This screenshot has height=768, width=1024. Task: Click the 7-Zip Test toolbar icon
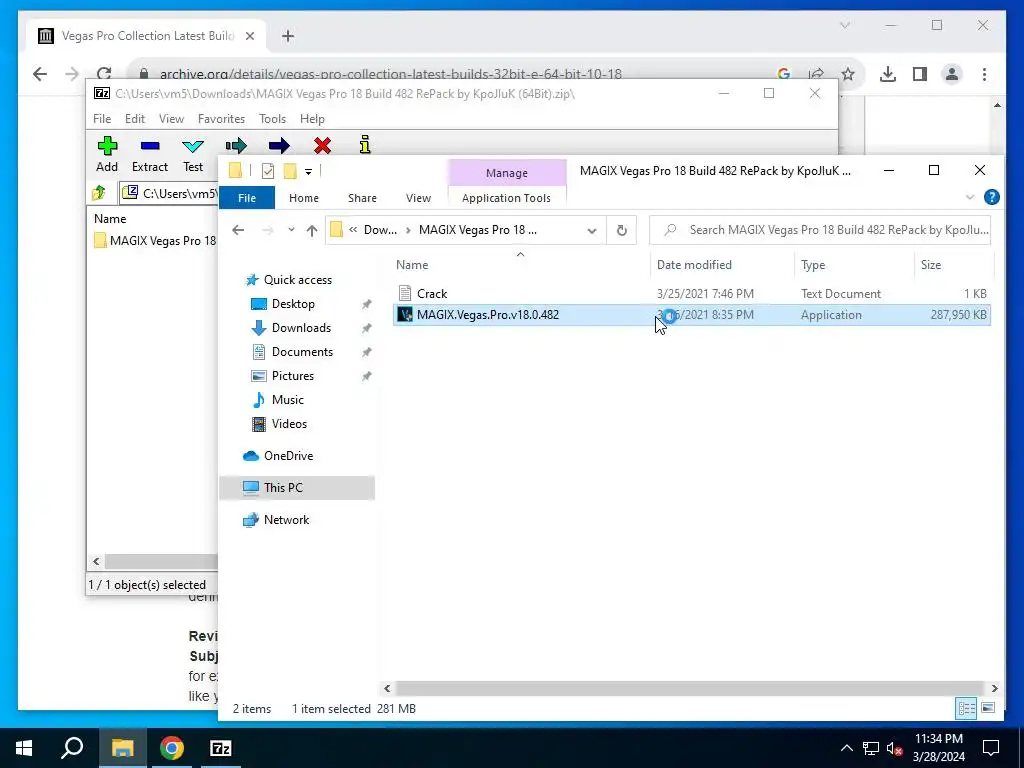[193, 146]
